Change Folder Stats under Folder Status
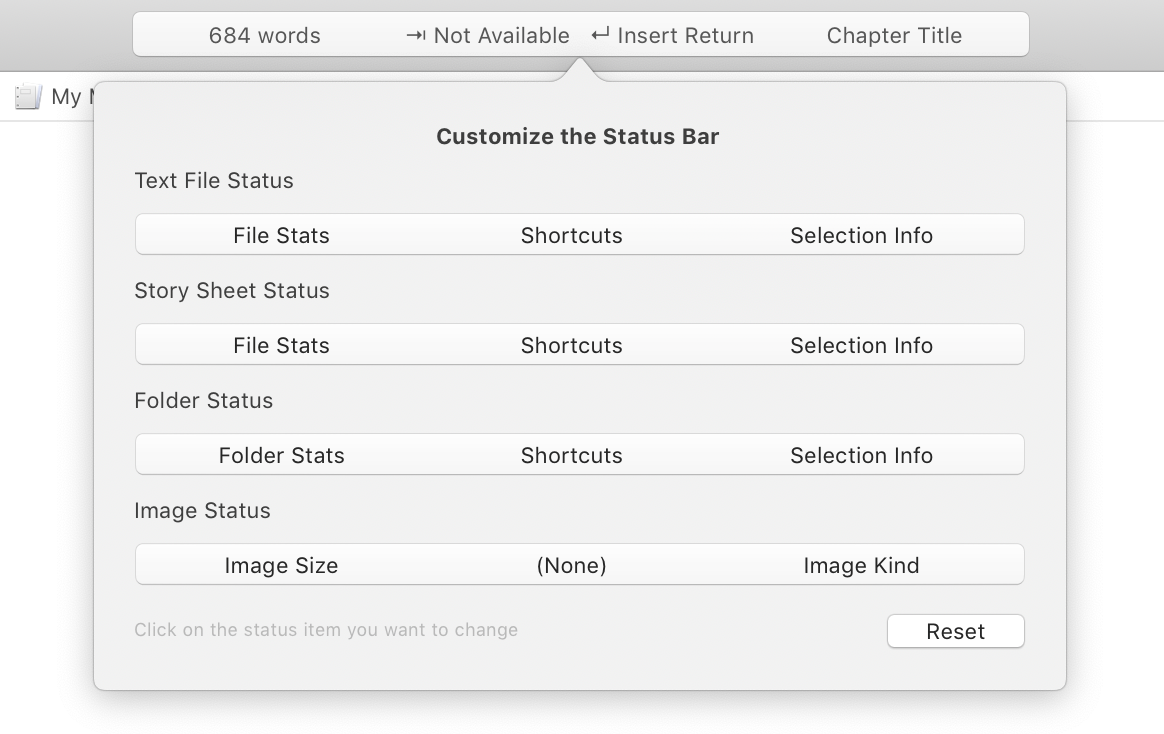Image resolution: width=1164 pixels, height=734 pixels. coord(281,455)
